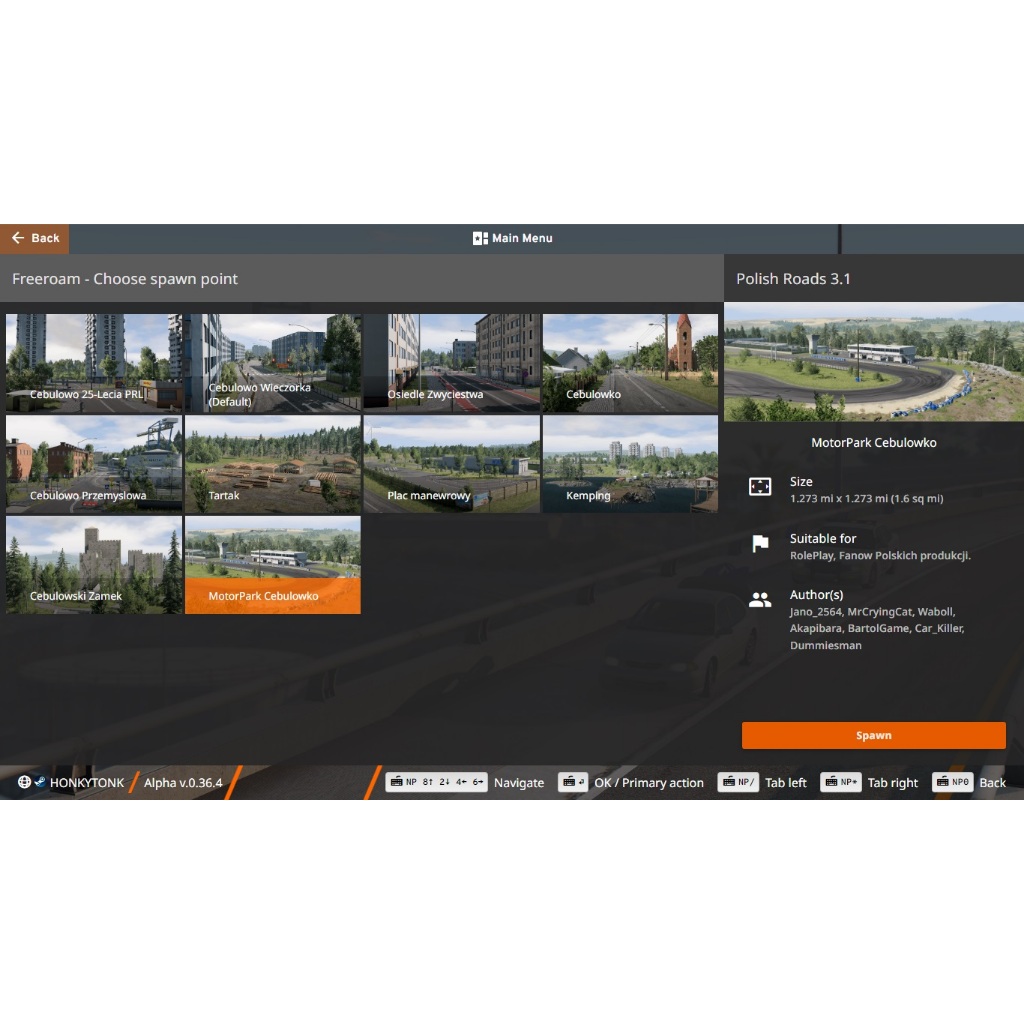
Task: Select Cebulowo Przemyslowa spawn point
Action: pyautogui.click(x=94, y=464)
